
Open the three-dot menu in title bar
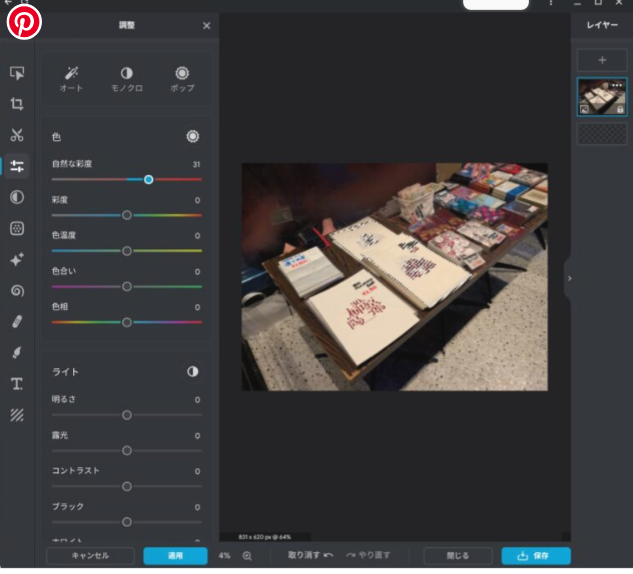click(550, 4)
